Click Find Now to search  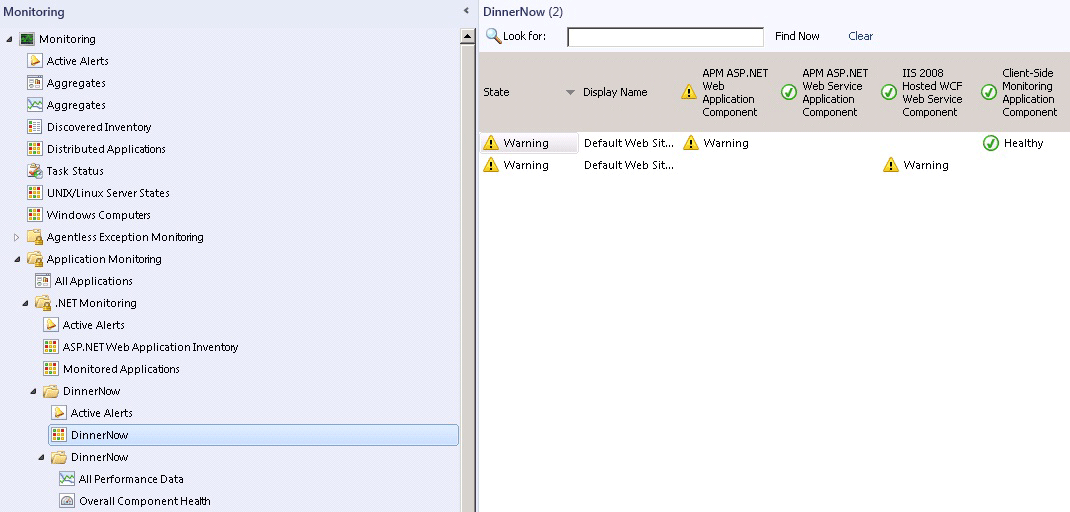tap(797, 36)
